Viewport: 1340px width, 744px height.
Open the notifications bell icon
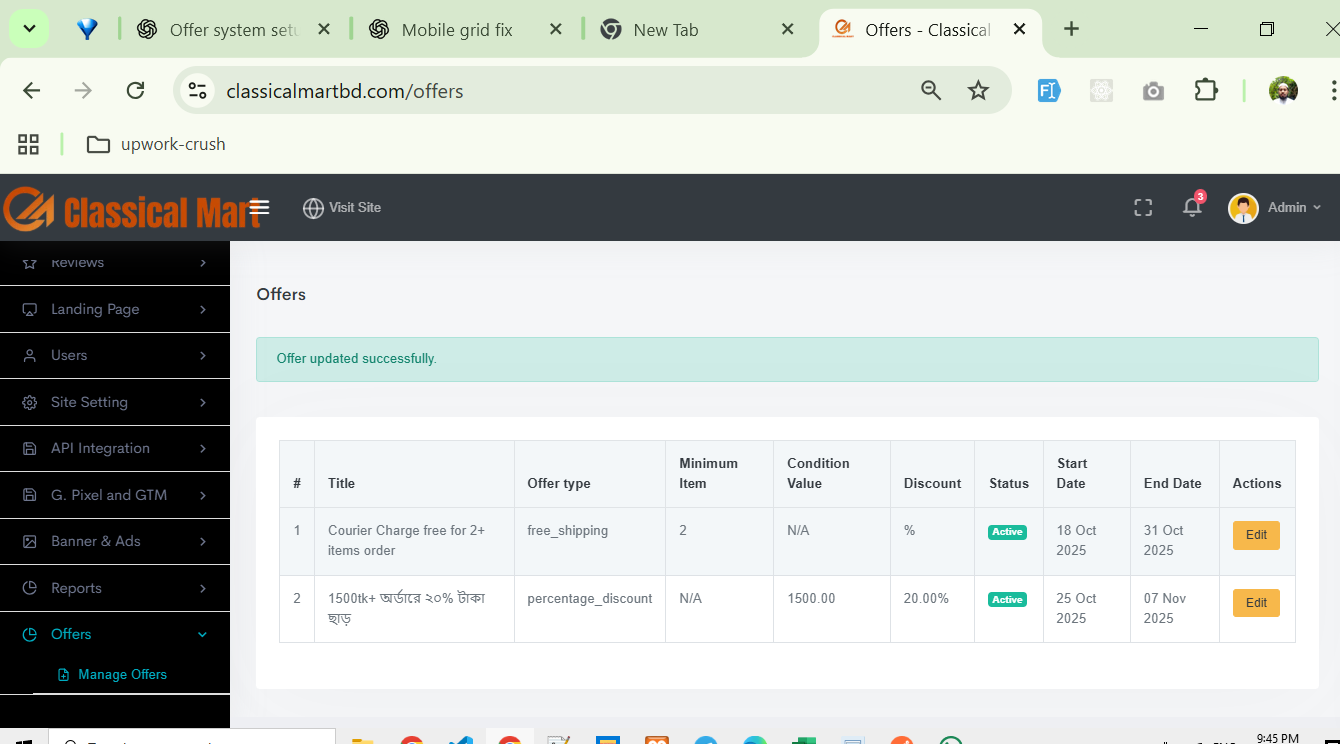1192,207
